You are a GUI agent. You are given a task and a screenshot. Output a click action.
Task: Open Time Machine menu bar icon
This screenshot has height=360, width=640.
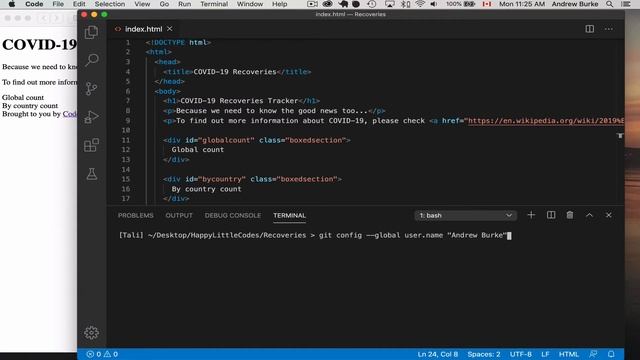click(x=371, y=4)
